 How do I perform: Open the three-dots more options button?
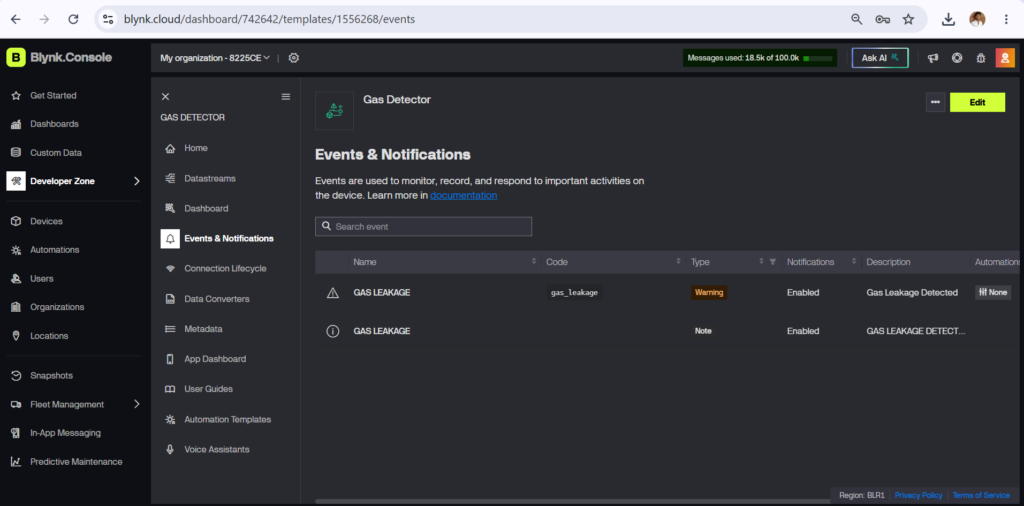click(935, 103)
